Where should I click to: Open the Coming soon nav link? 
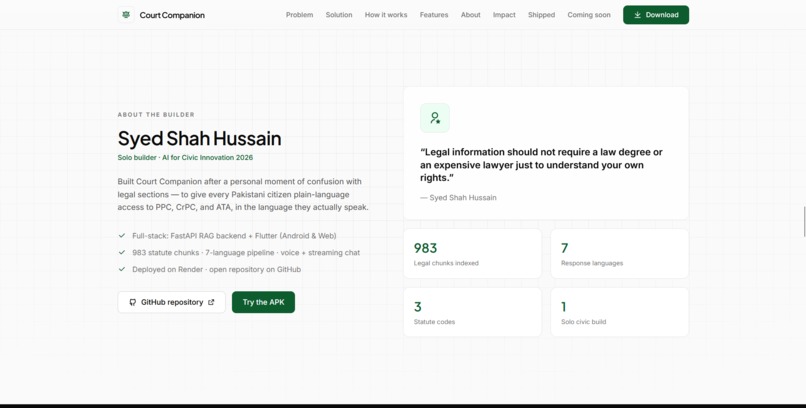(589, 15)
